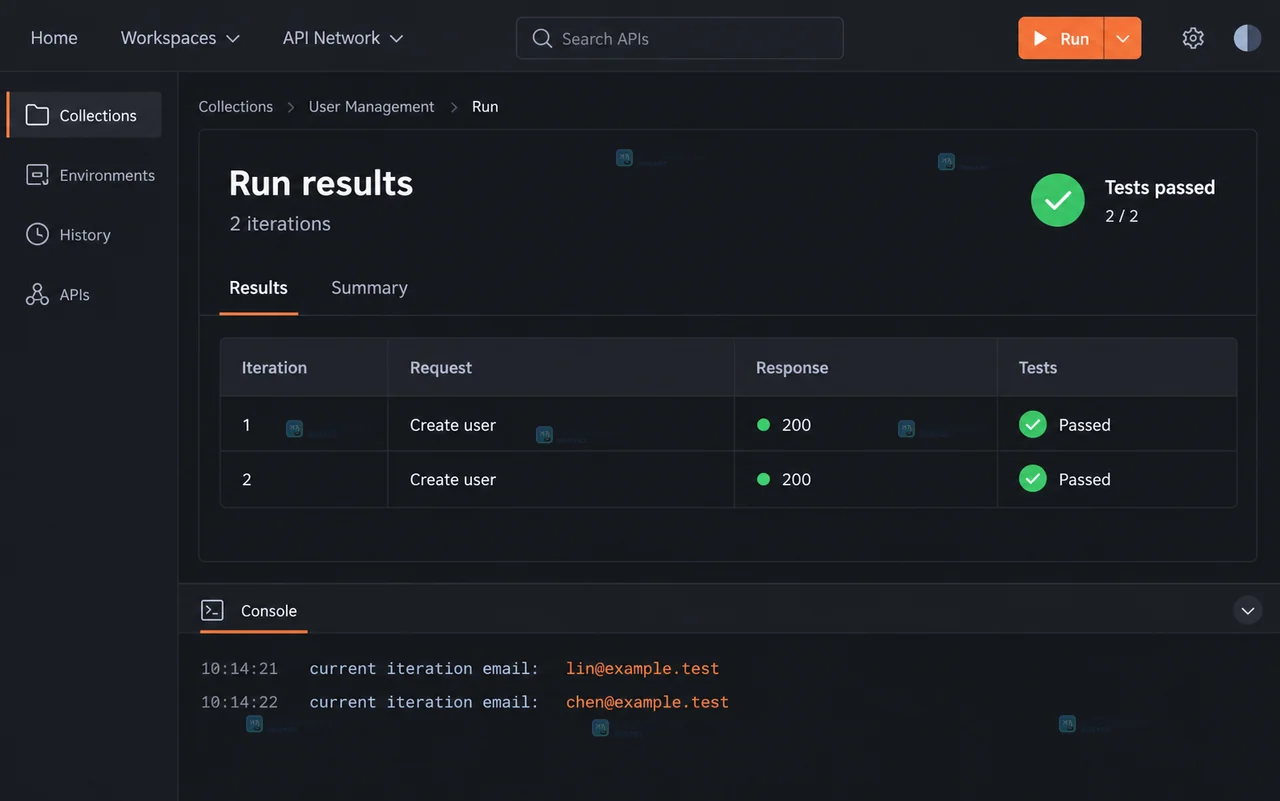The image size is (1280, 801).
Task: Click the 10:14:21 console timestamp
Action: point(239,668)
